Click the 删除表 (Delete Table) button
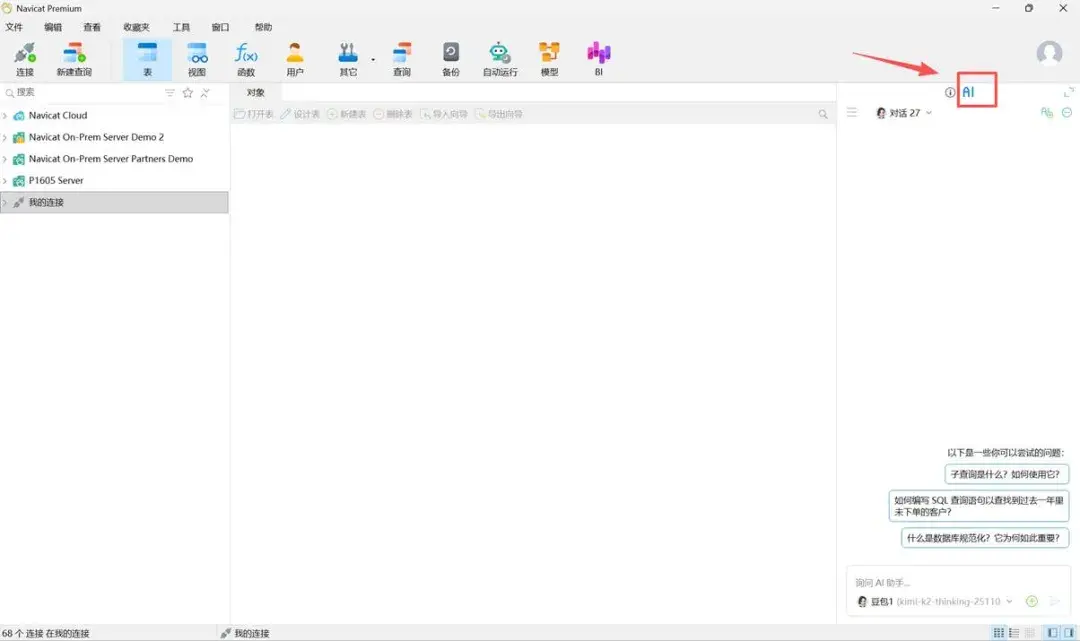1080x641 pixels. click(x=393, y=114)
